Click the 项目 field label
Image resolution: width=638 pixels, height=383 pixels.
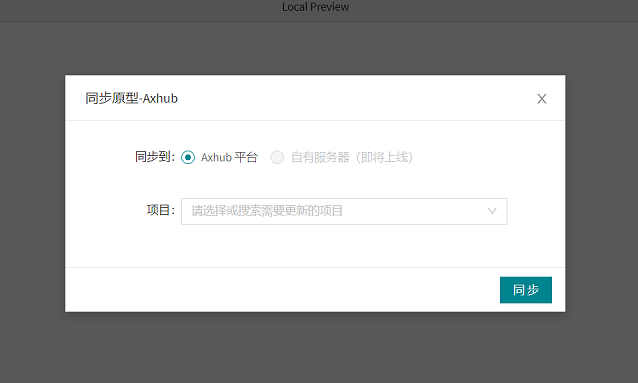click(161, 210)
